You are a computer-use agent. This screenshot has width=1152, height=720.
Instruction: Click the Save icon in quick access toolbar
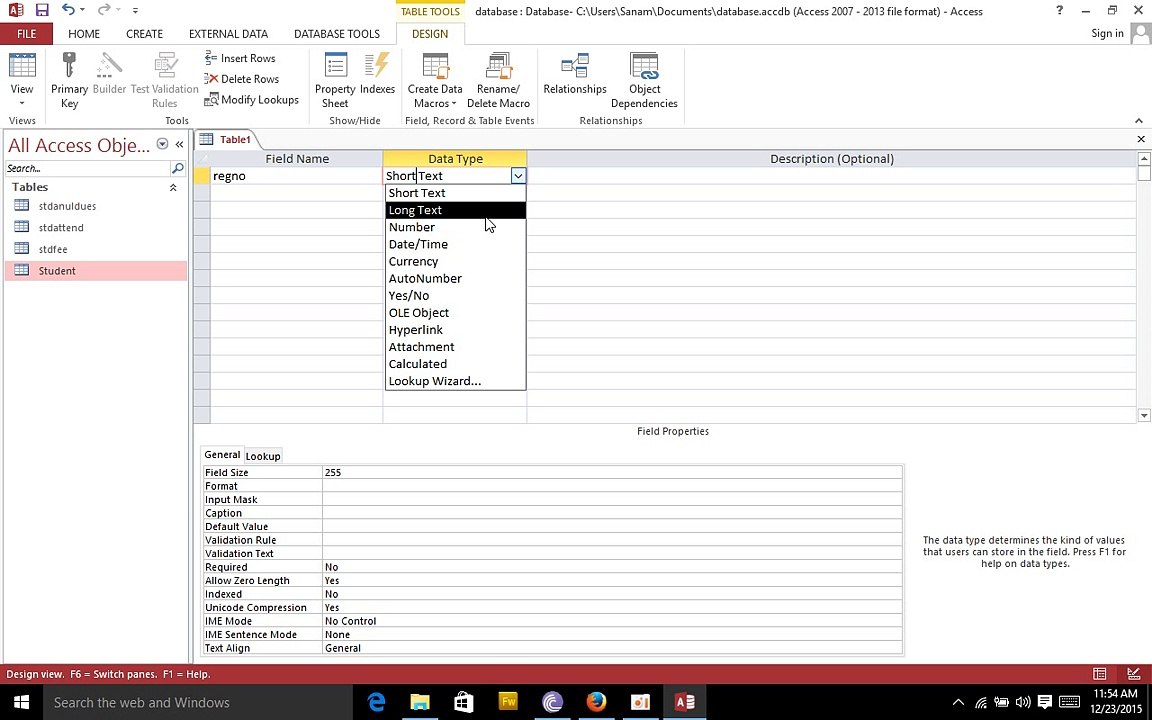pyautogui.click(x=42, y=11)
